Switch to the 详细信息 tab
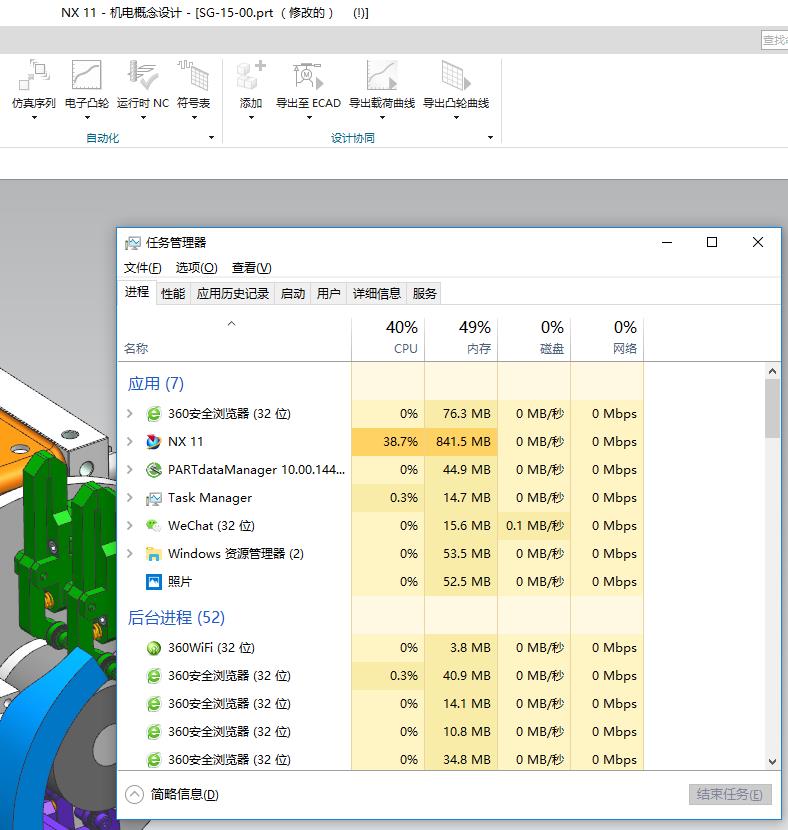The width and height of the screenshot is (788, 830). point(377,293)
